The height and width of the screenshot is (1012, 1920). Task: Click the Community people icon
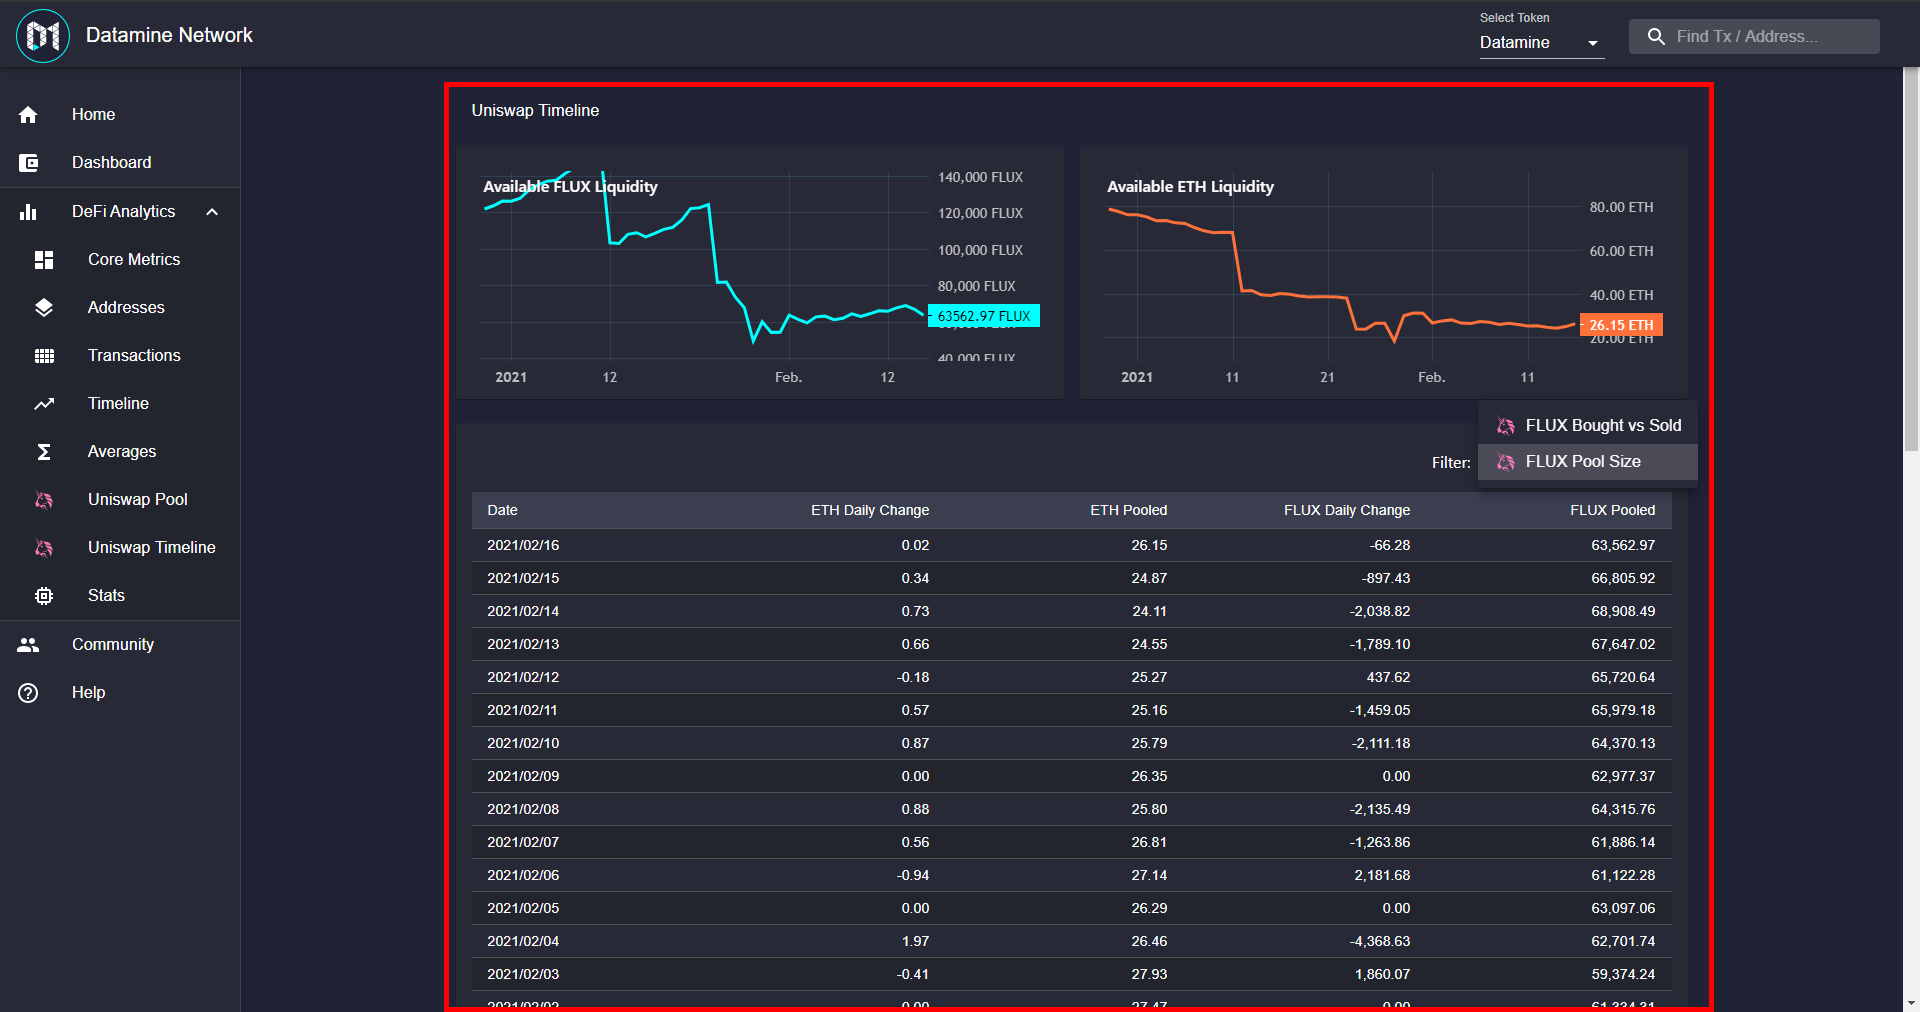pos(28,645)
